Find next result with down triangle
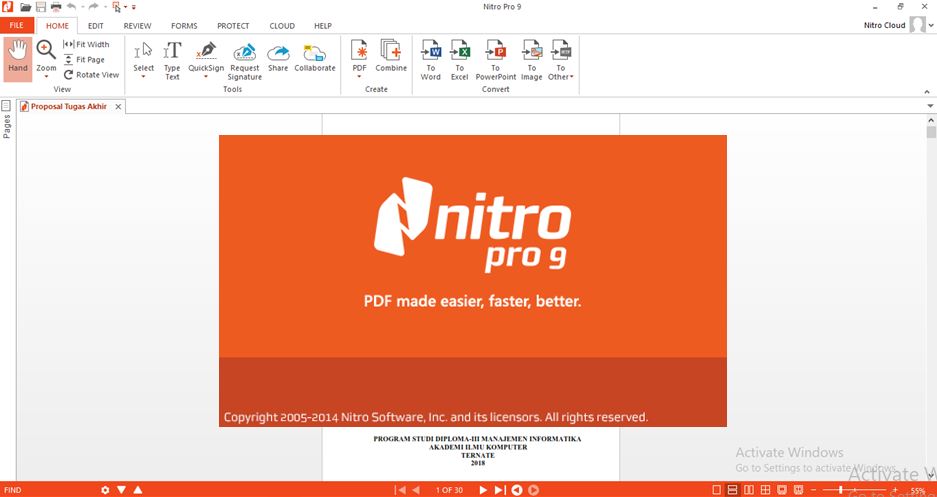This screenshot has width=937, height=497. click(x=121, y=490)
